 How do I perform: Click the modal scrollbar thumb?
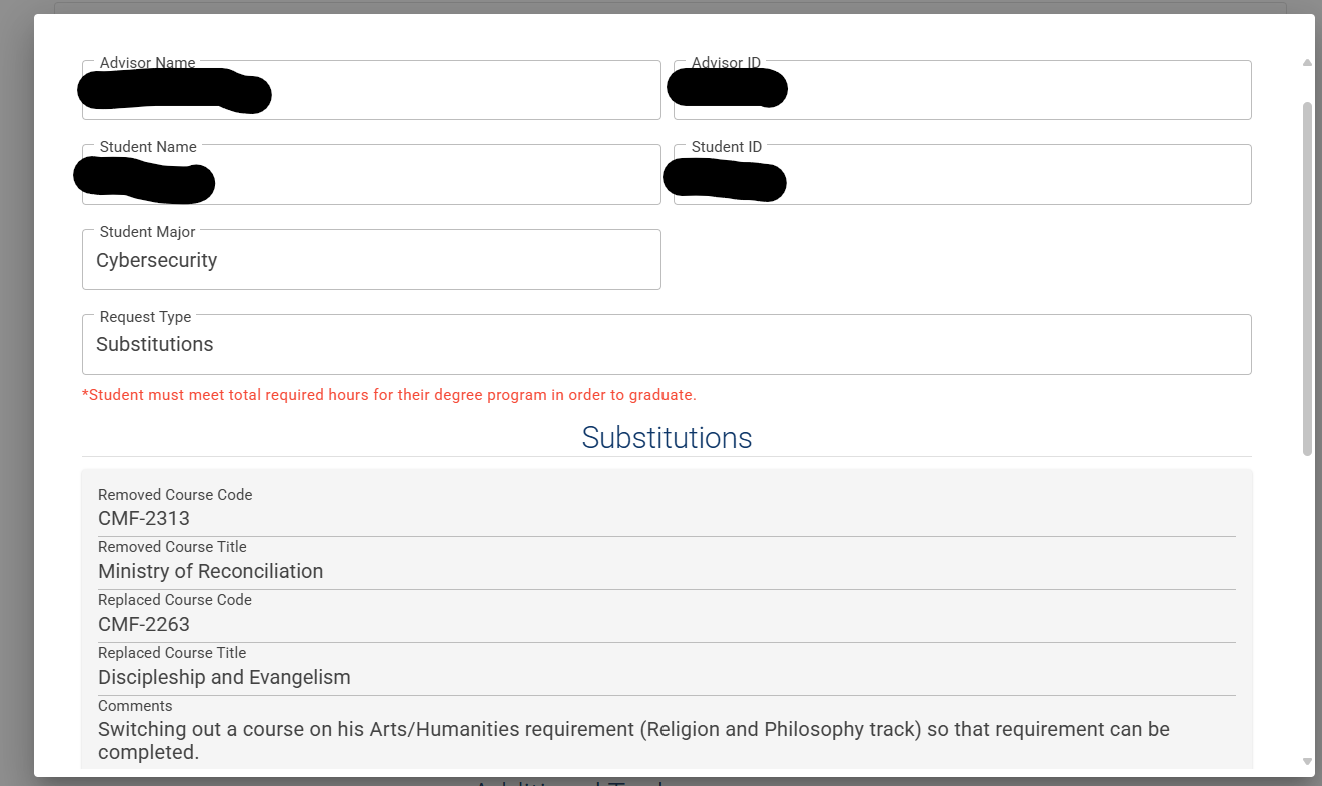pos(1307,278)
